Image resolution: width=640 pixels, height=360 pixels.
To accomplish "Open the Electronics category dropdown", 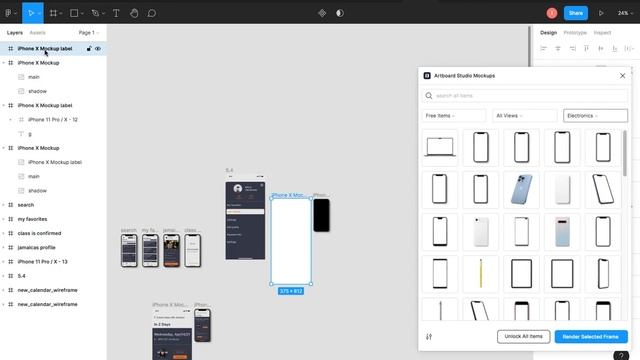I will click(x=596, y=116).
